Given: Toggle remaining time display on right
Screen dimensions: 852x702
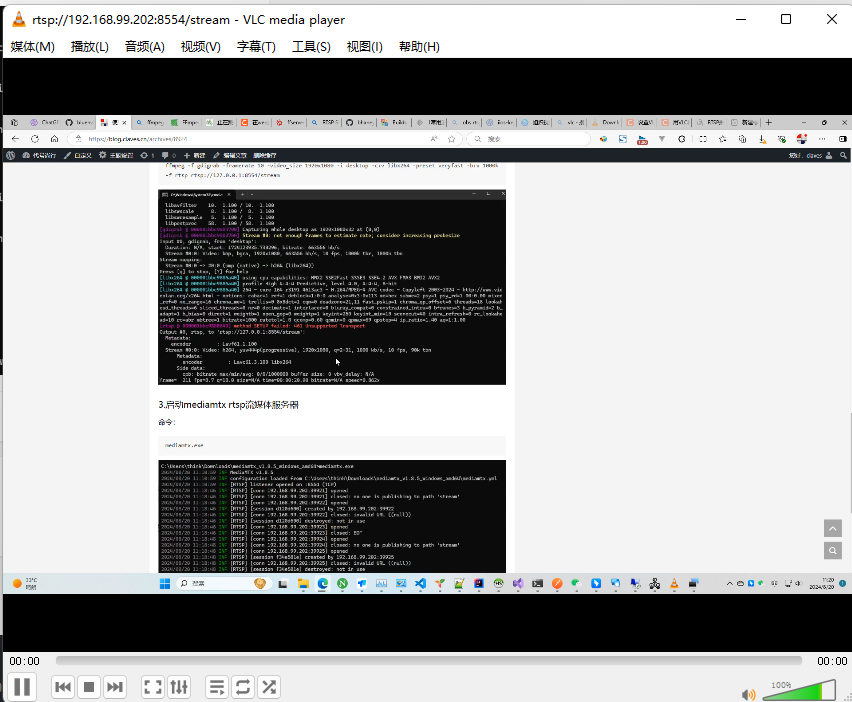Looking at the screenshot, I should [x=832, y=661].
